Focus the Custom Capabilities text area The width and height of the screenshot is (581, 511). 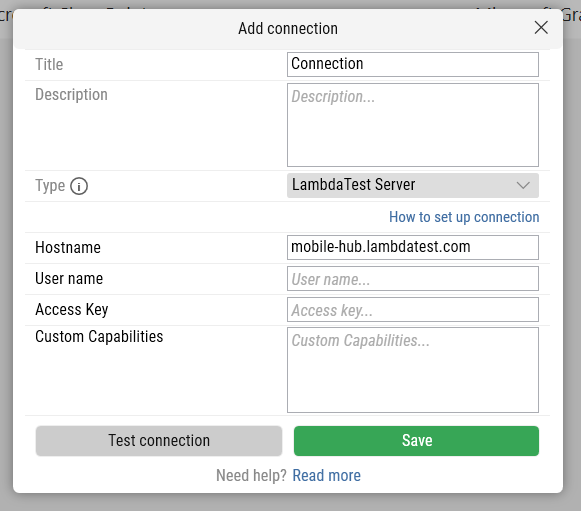[413, 370]
